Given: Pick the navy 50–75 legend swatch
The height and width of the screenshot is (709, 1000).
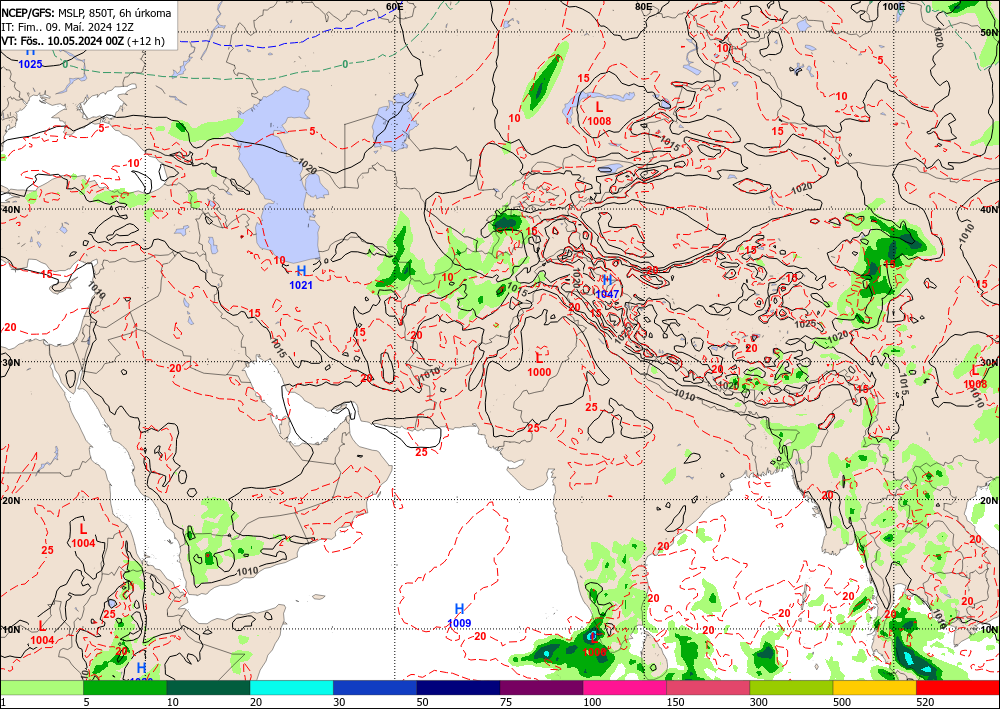Looking at the screenshot, I should click(x=459, y=688).
